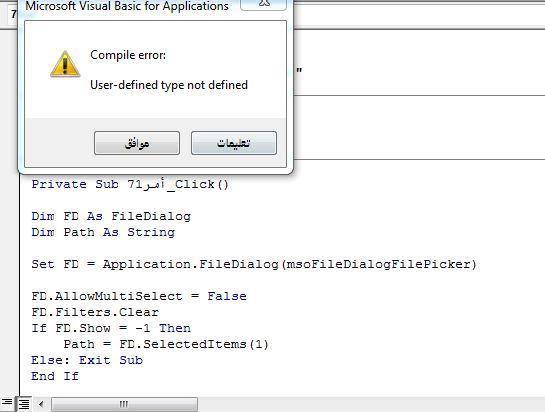Place cursor on Private Sub Click line
The height and width of the screenshot is (412, 545).
pos(130,184)
